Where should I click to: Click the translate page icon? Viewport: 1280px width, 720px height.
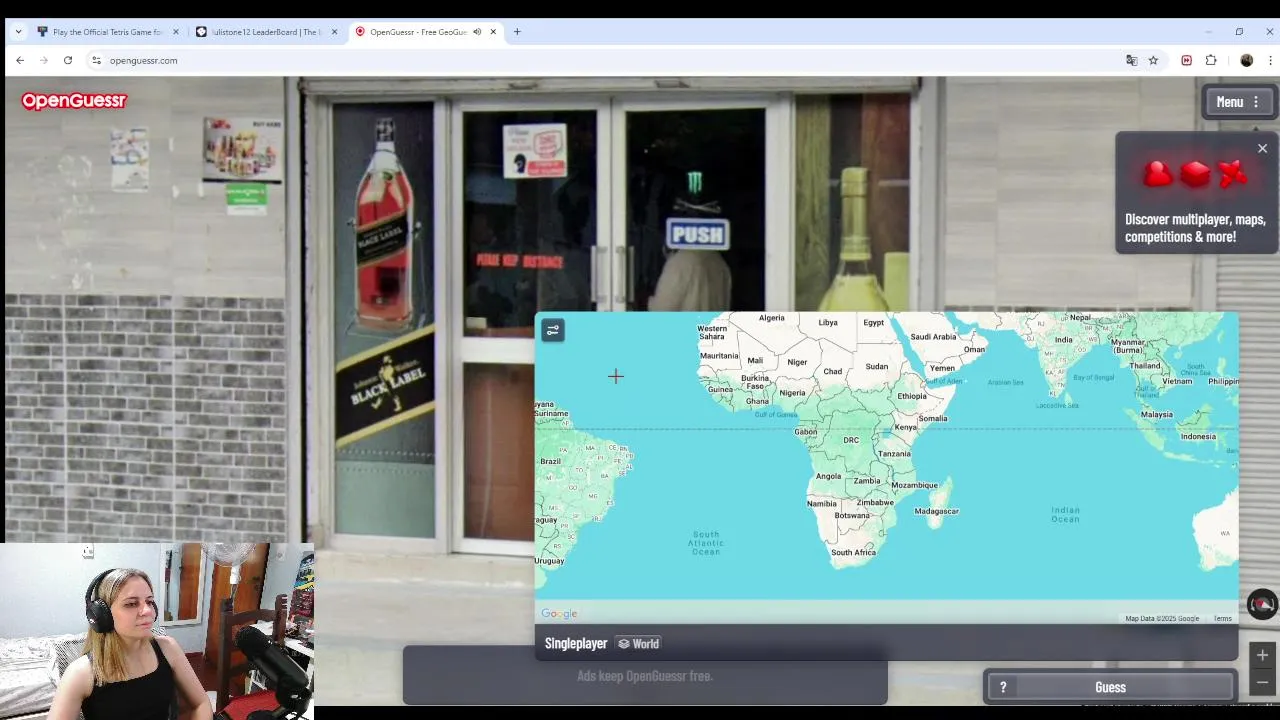click(1131, 60)
